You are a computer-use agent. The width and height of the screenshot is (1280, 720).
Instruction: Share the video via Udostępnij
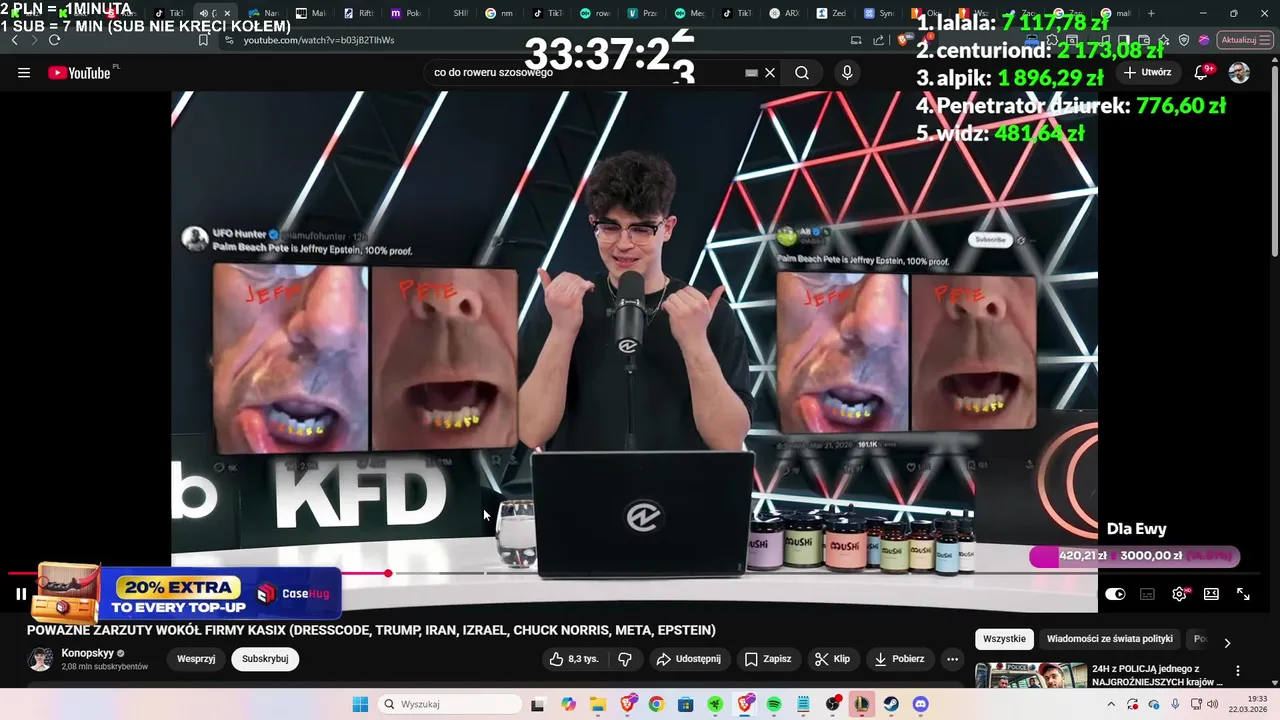(688, 659)
